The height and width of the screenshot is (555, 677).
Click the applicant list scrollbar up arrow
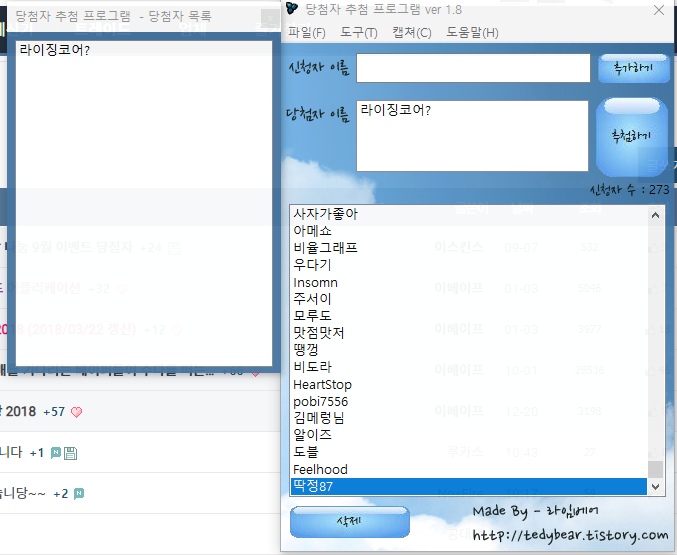pyautogui.click(x=655, y=214)
